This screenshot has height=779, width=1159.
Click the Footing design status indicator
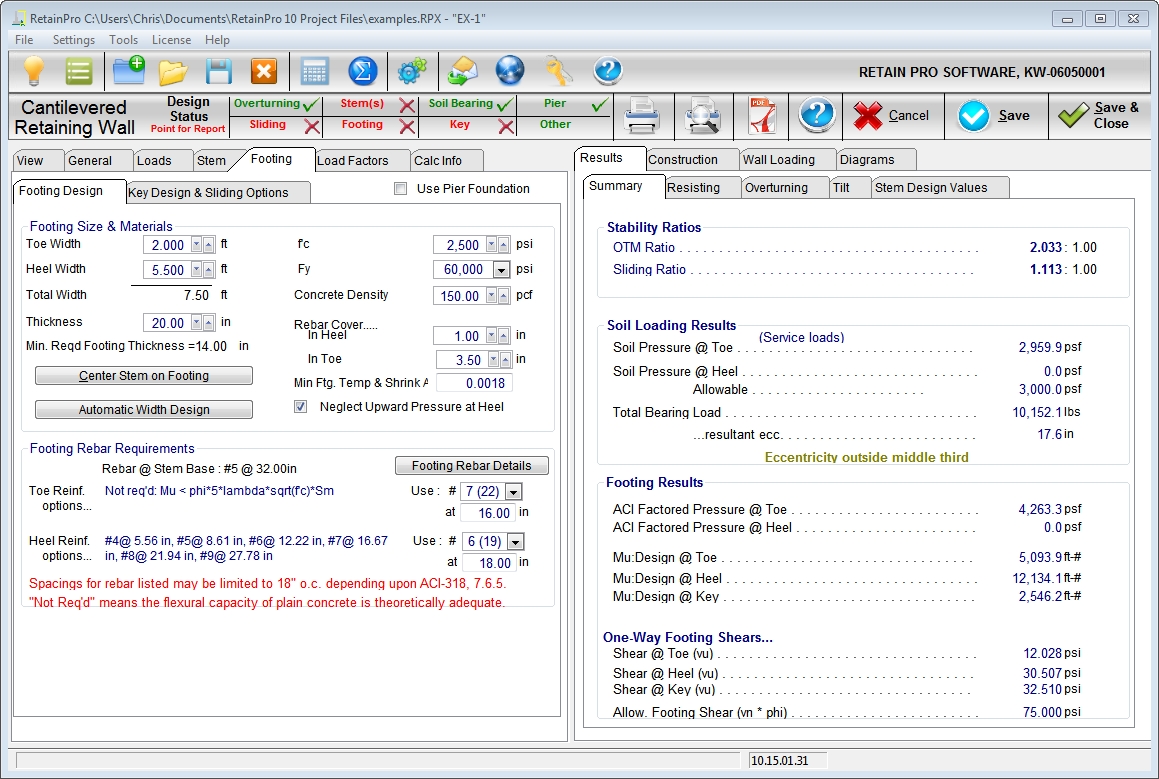click(371, 126)
